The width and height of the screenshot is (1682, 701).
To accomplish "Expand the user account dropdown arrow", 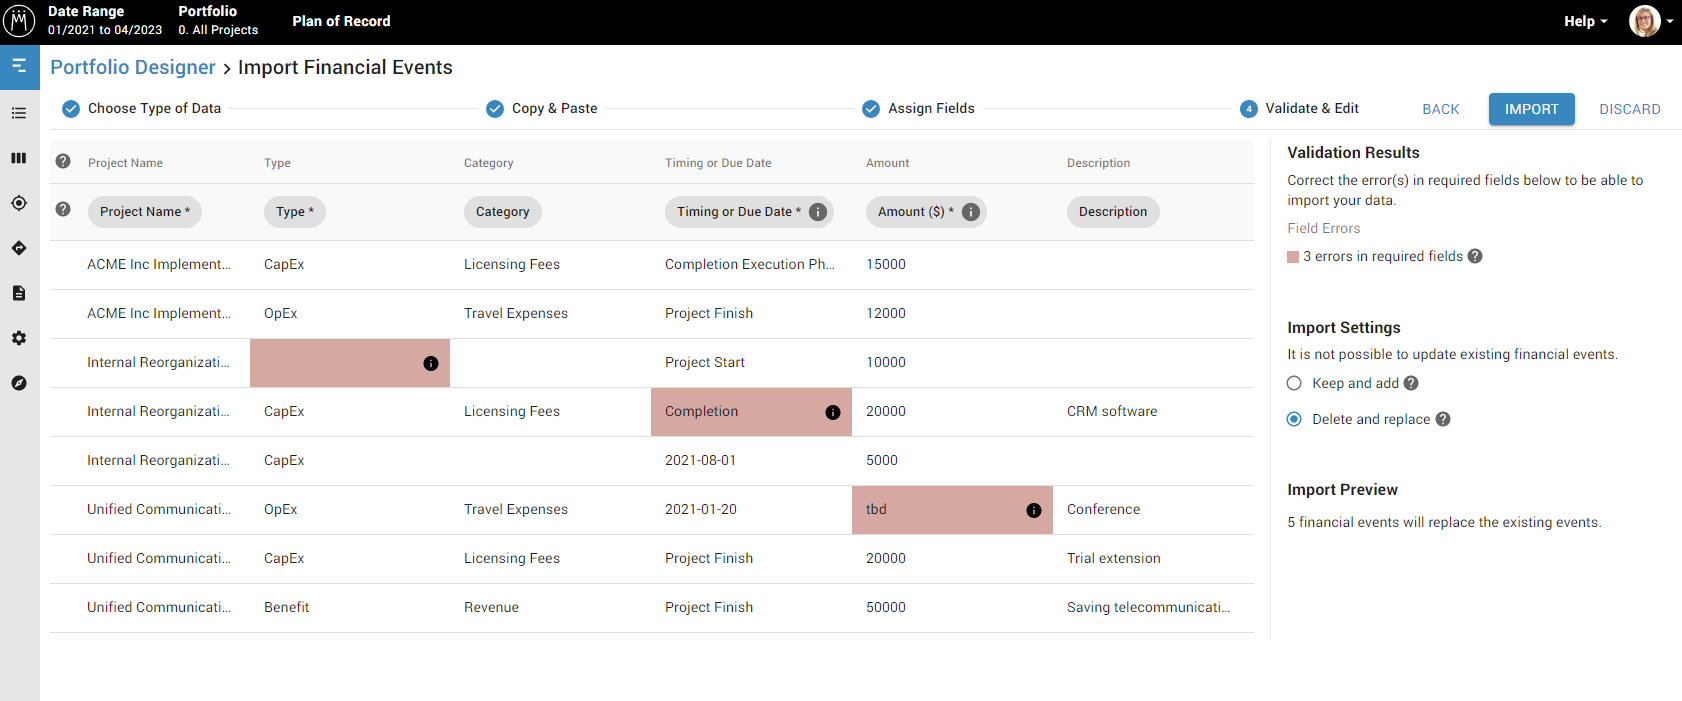I will click(1670, 21).
